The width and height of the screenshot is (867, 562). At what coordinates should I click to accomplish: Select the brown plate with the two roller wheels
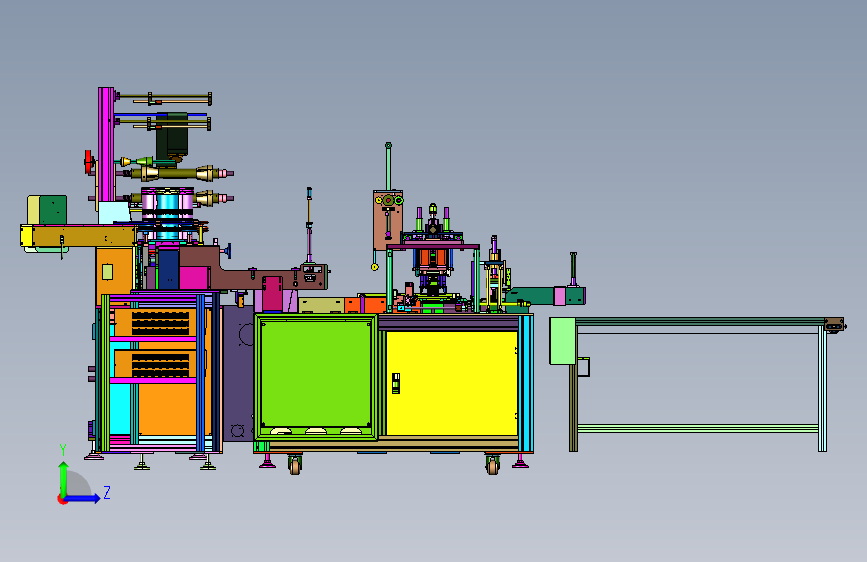[x=388, y=220]
